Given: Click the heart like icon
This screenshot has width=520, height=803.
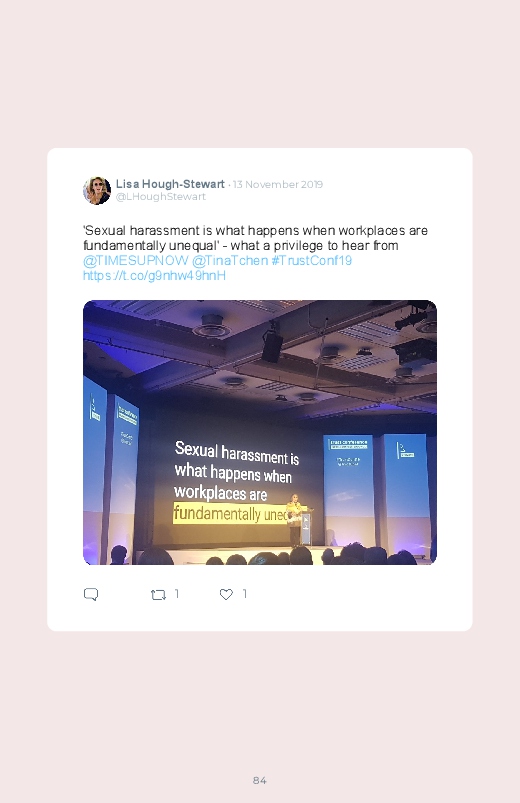Looking at the screenshot, I should point(226,594).
